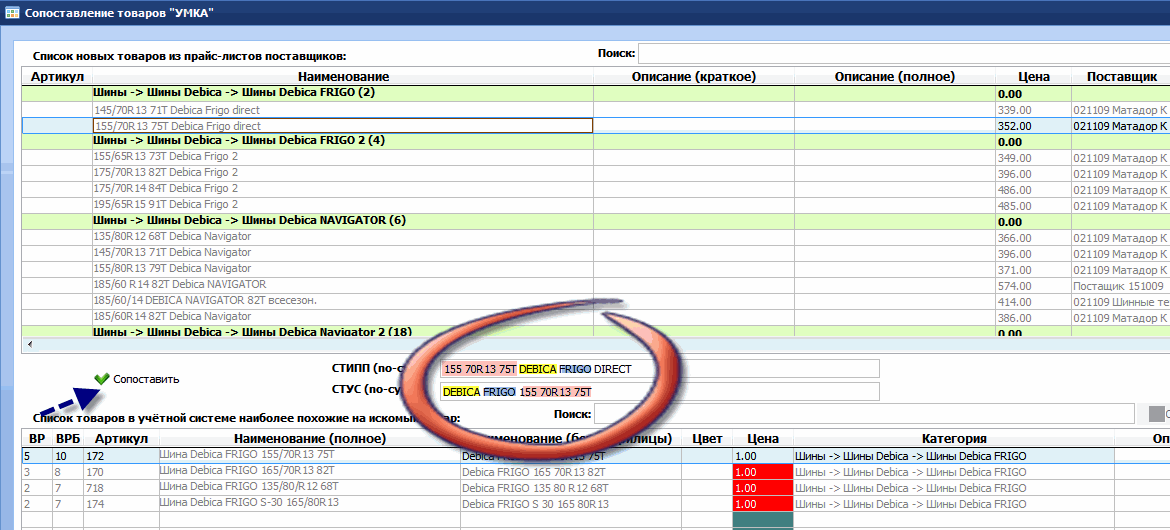Image resolution: width=1170 pixels, height=530 pixels.
Task: Click the СТУС field starting with DEBICA FRIGO
Action: point(660,391)
